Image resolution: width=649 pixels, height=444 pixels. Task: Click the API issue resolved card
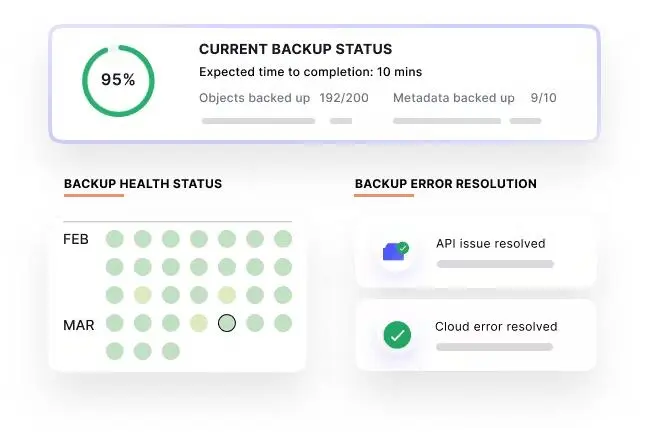[x=476, y=252]
